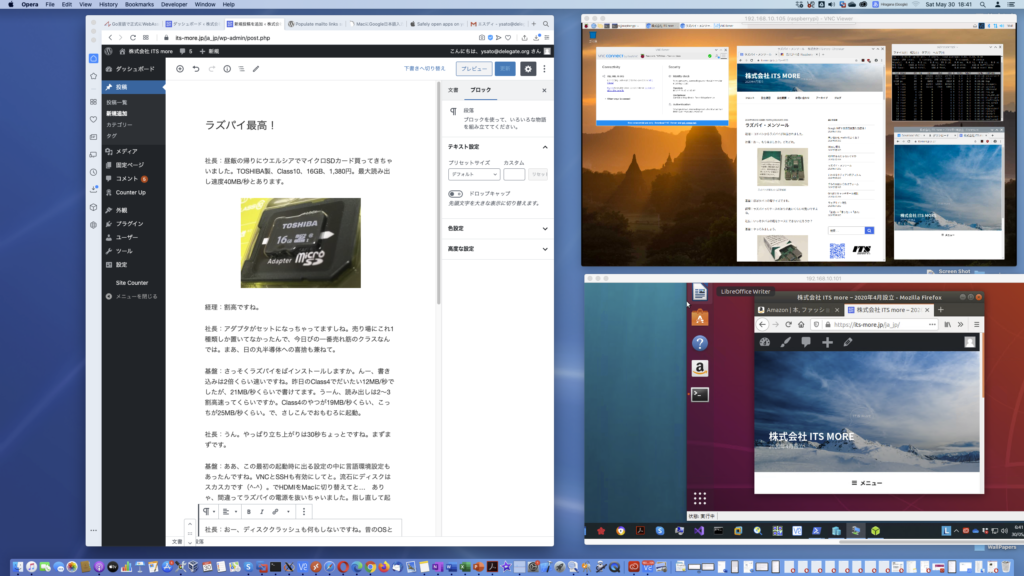Open Ubuntu Terminal from the dock
The height and width of the screenshot is (576, 1024).
(x=700, y=394)
